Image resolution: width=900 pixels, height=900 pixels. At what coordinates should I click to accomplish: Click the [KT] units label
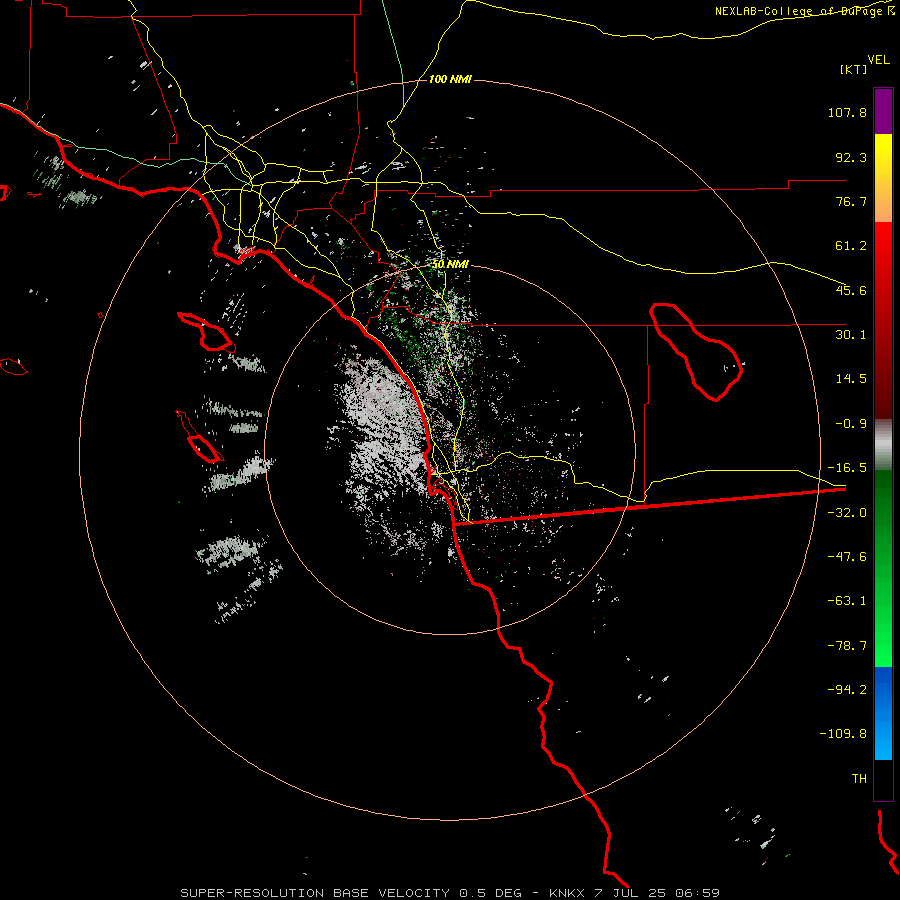(x=854, y=69)
